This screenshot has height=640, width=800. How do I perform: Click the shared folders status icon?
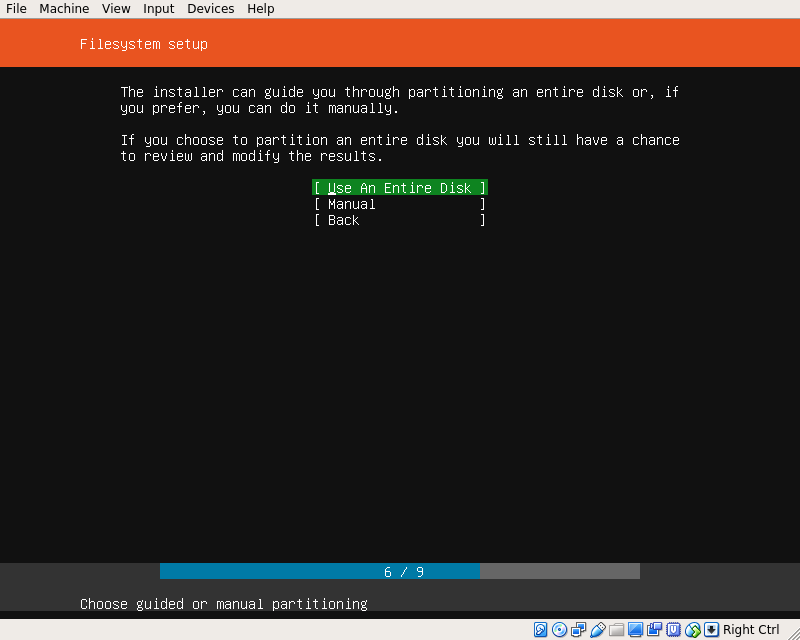617,630
